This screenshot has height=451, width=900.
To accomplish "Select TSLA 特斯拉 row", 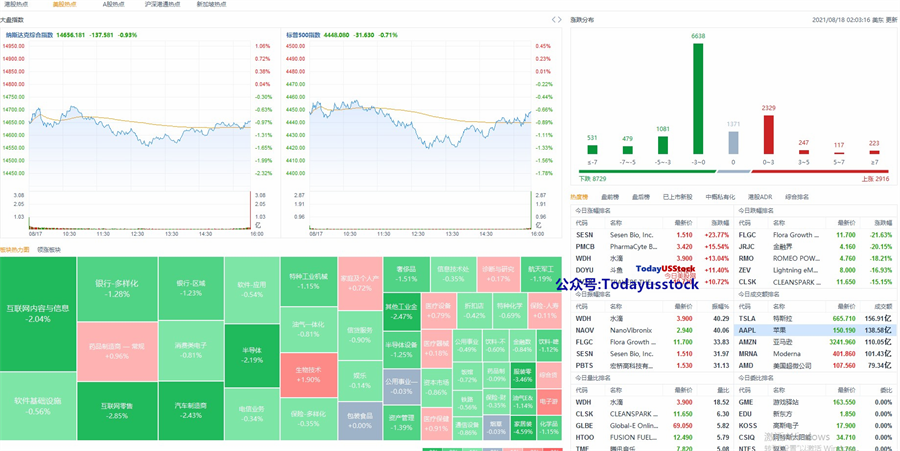I will click(x=814, y=318).
